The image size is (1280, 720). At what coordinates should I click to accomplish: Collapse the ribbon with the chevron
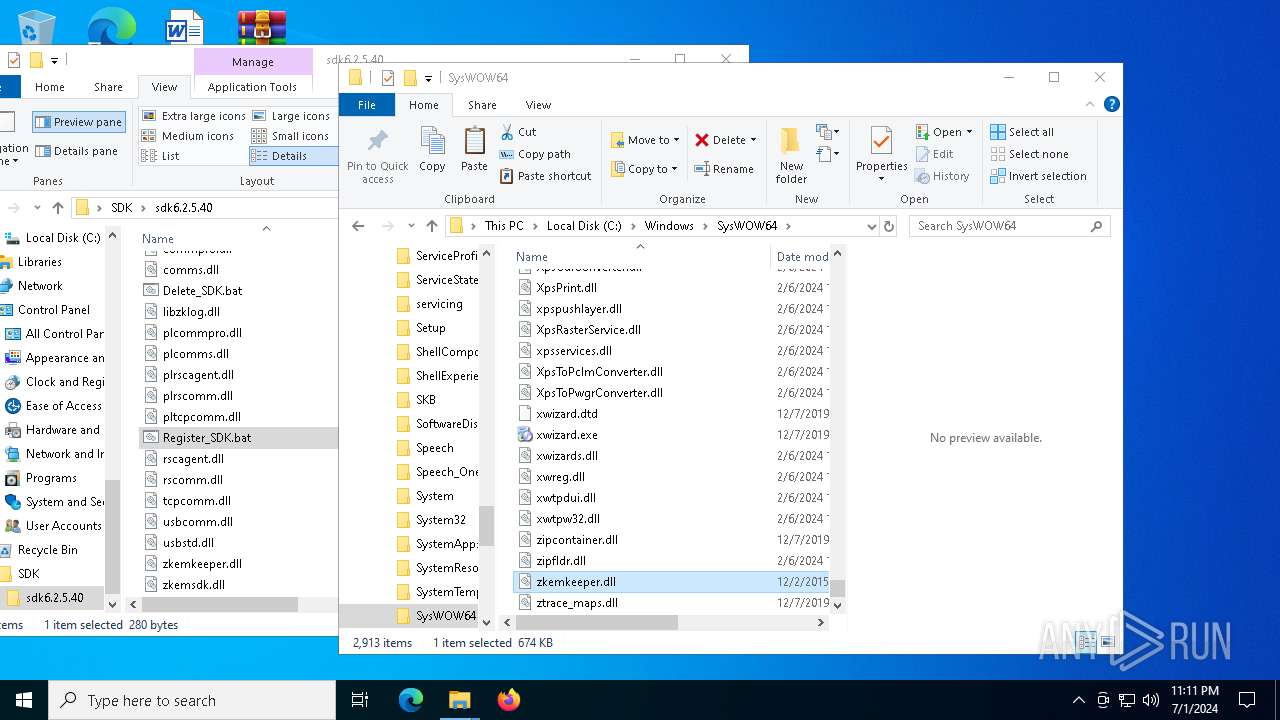[x=1091, y=104]
